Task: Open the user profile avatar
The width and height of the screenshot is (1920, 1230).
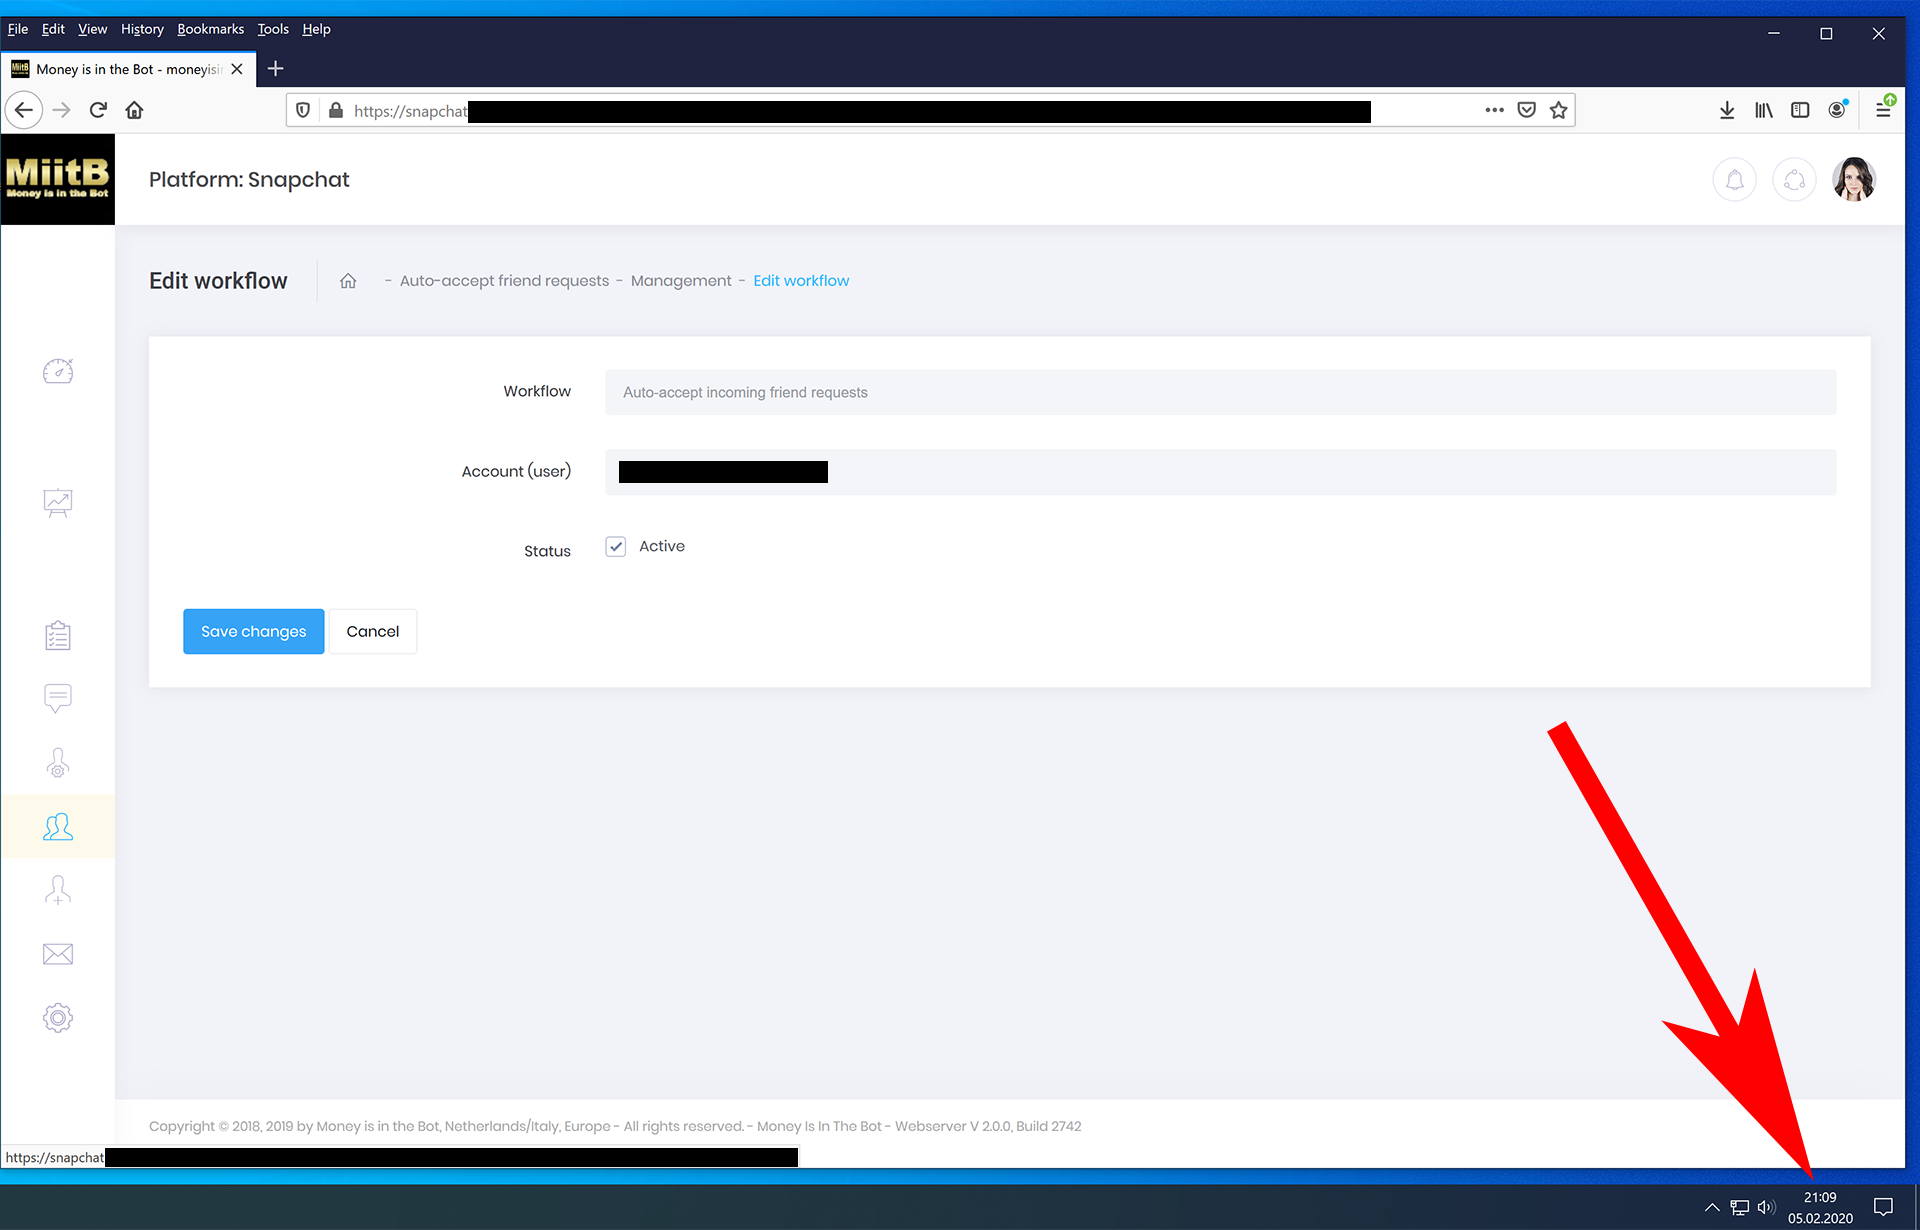Action: (1854, 180)
